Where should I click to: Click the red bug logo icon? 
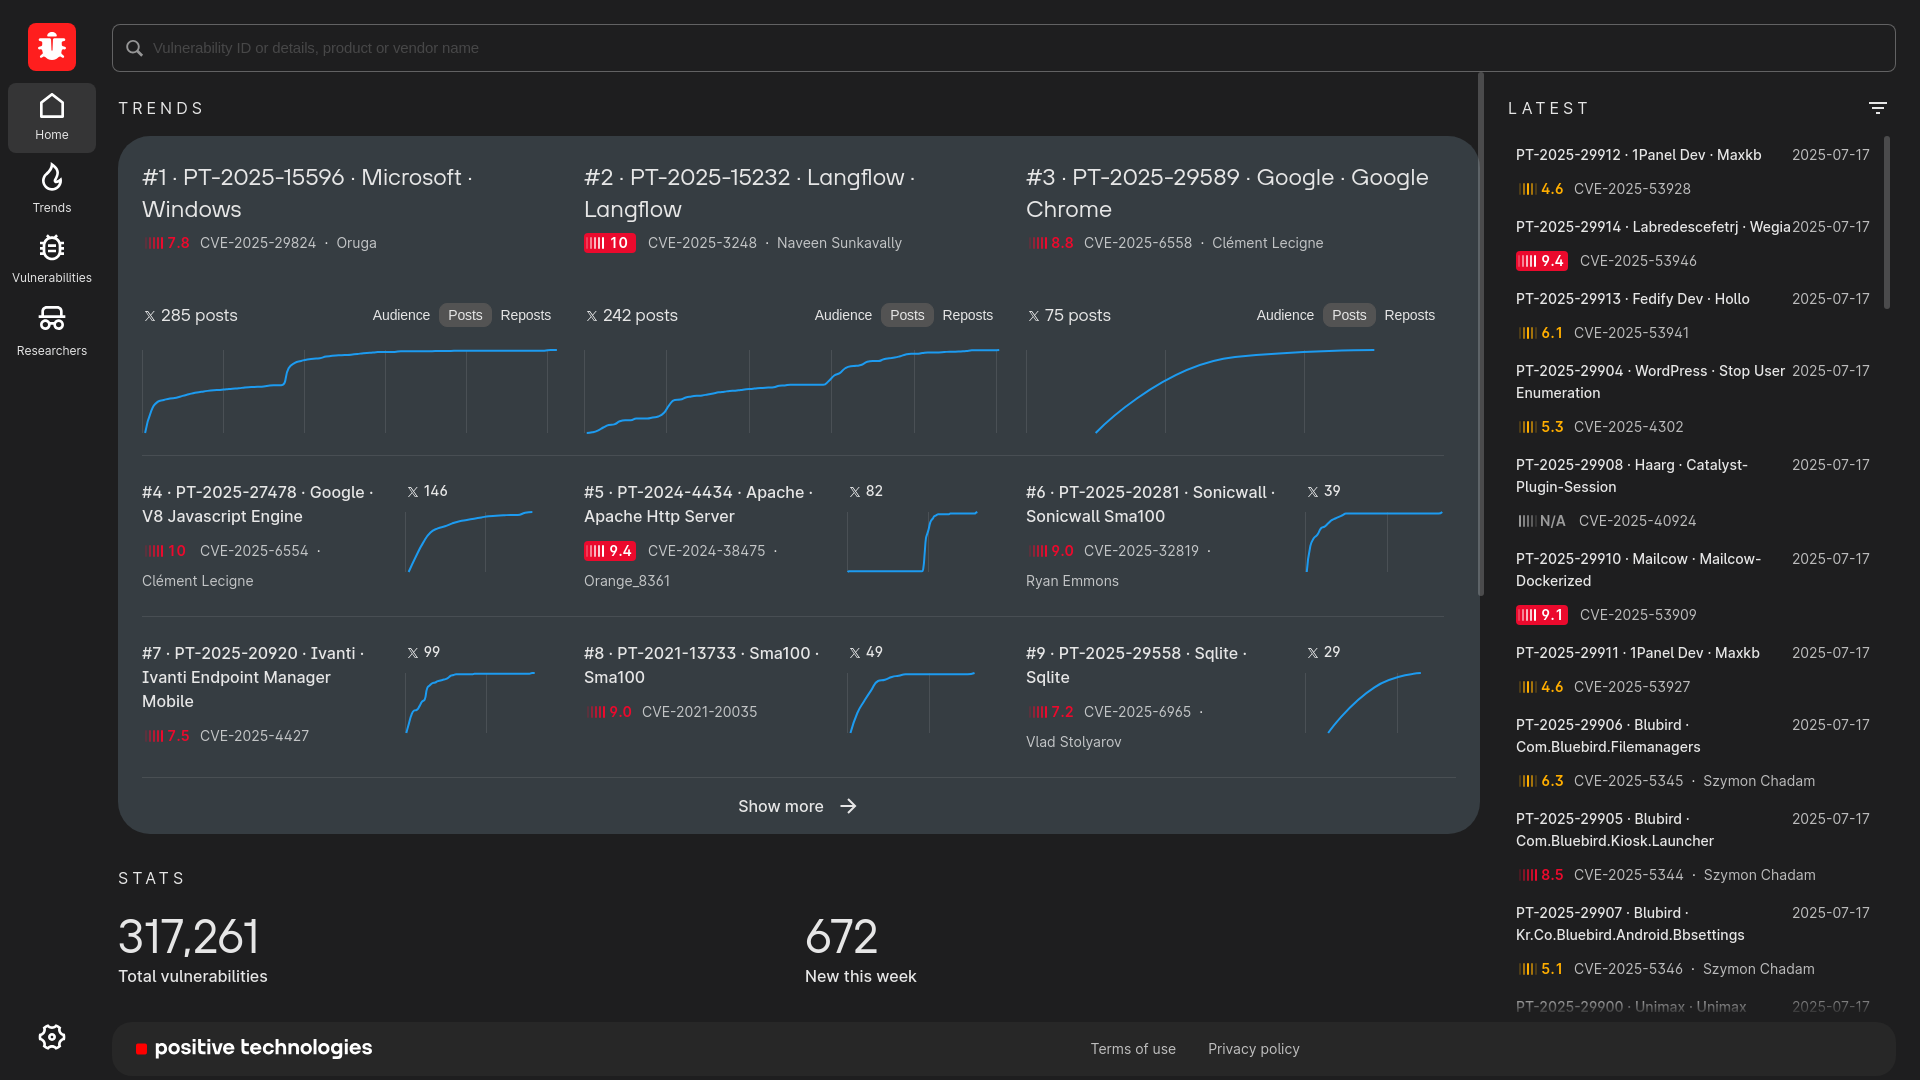click(x=52, y=47)
